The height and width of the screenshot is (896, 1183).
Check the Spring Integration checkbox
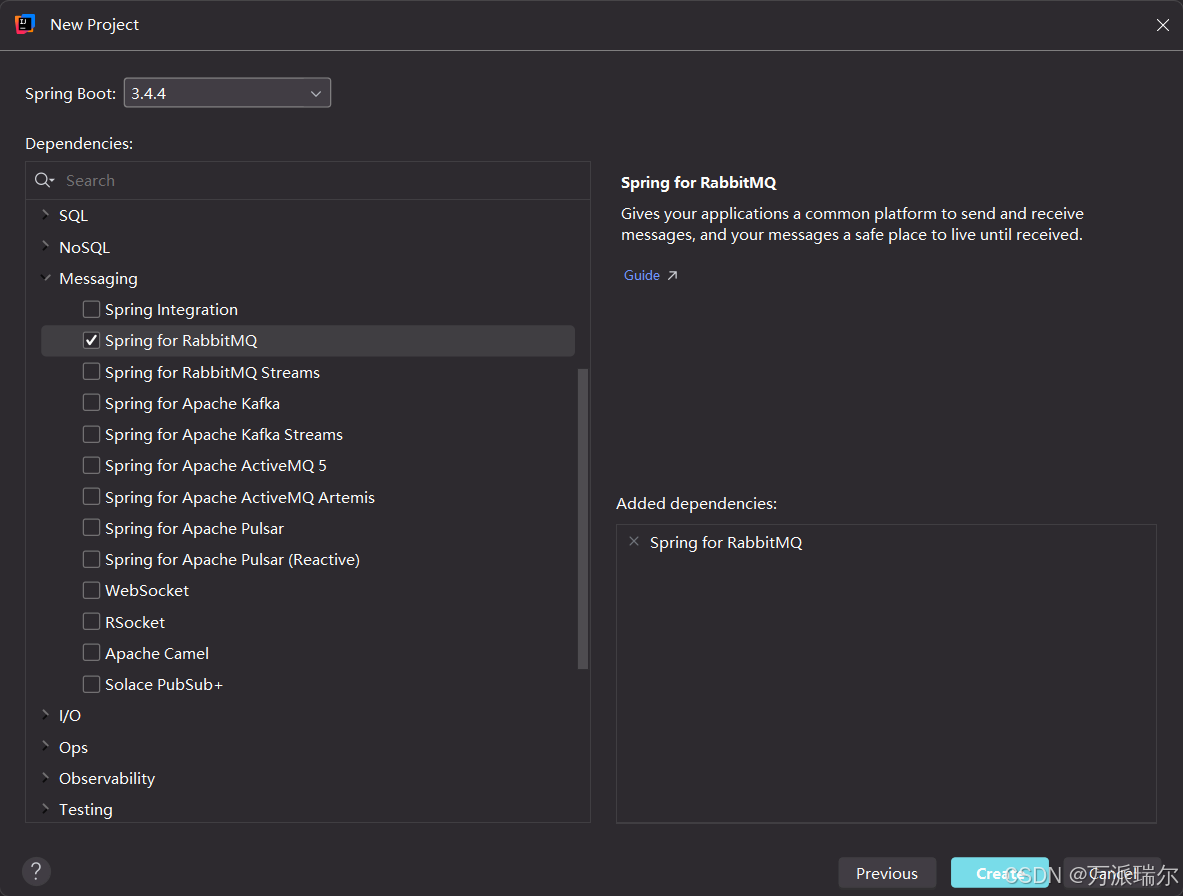click(91, 309)
